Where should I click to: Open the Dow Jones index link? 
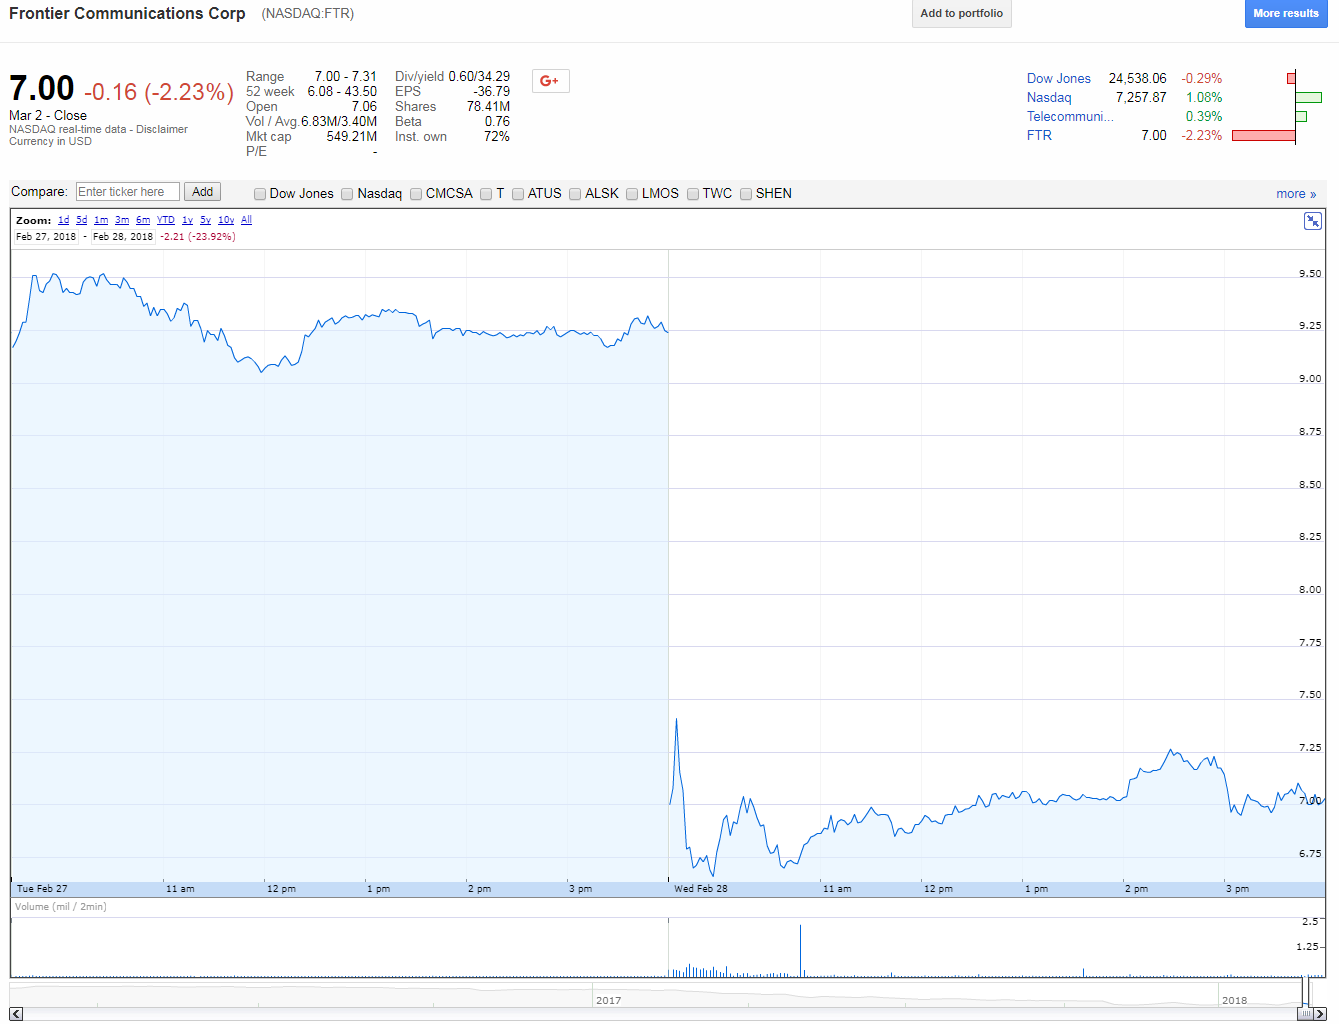pos(1059,78)
